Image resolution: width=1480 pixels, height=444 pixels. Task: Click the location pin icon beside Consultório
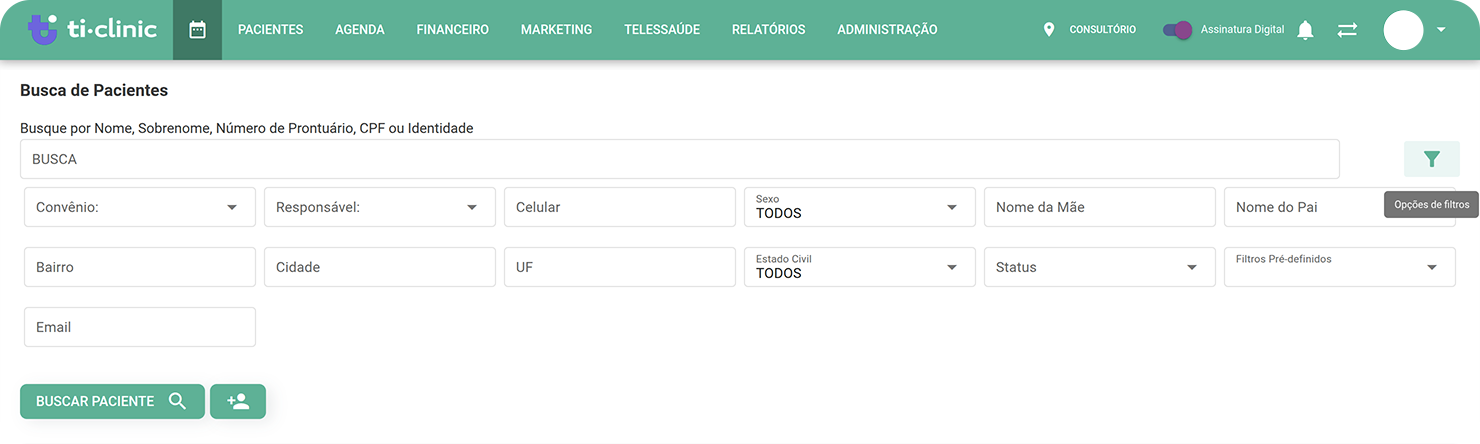(x=1048, y=30)
